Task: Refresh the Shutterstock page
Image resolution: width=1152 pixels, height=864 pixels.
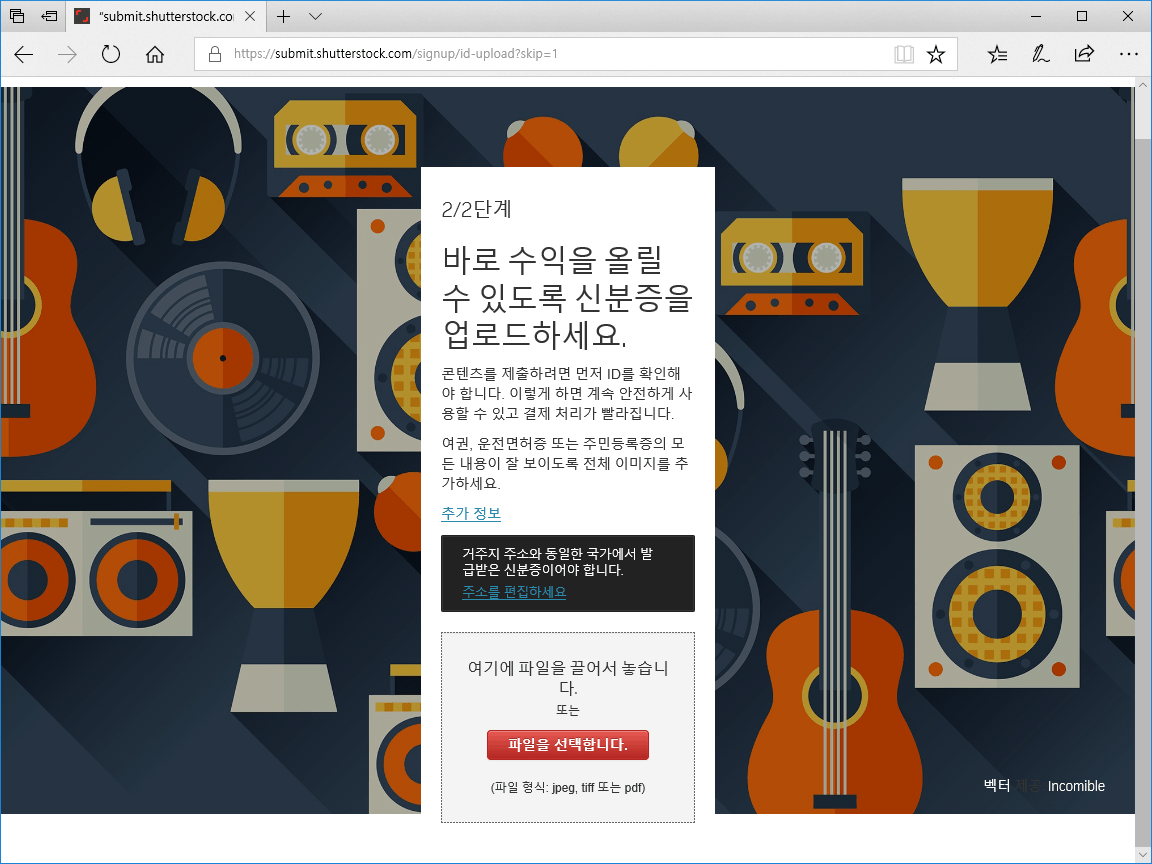Action: coord(111,54)
